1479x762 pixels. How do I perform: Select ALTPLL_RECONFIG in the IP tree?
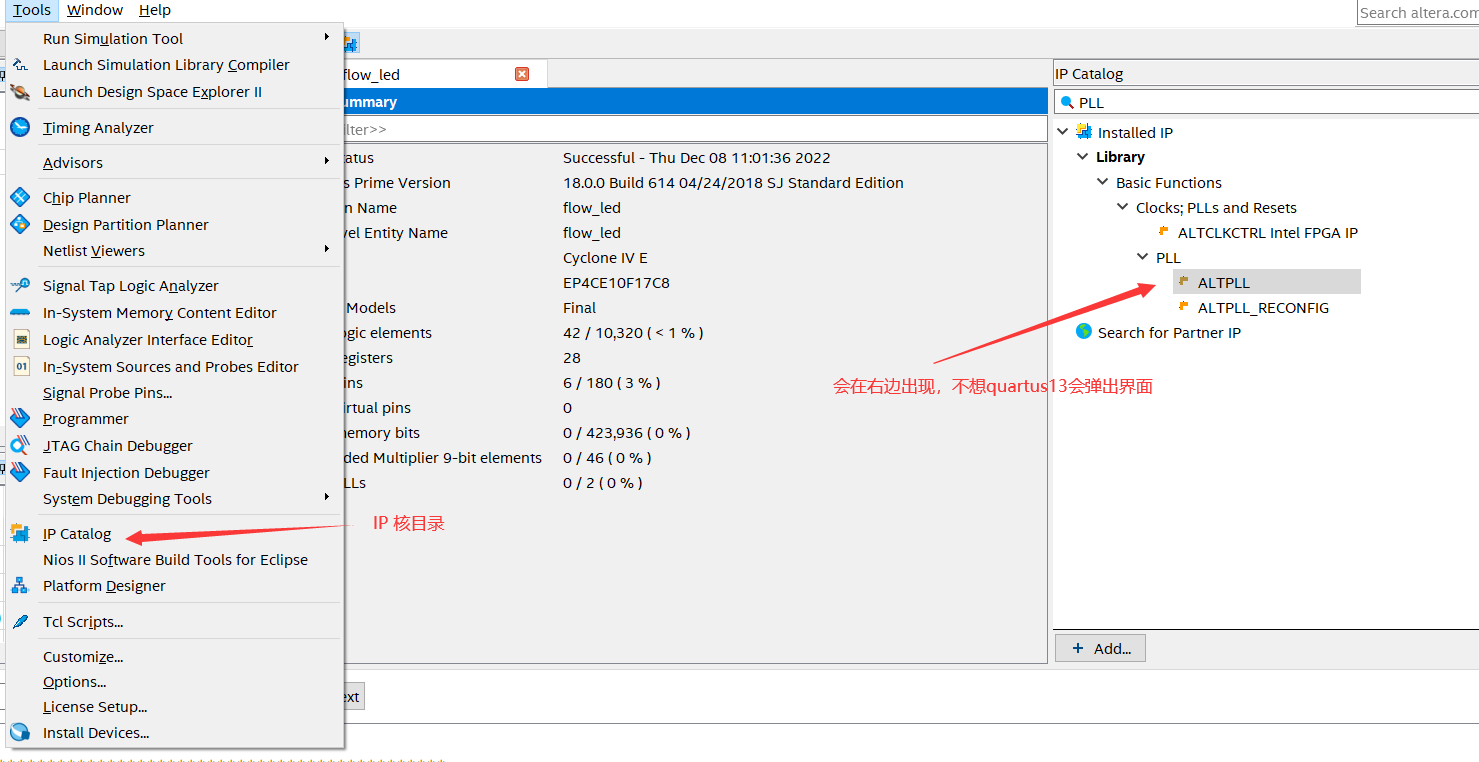pos(1263,308)
